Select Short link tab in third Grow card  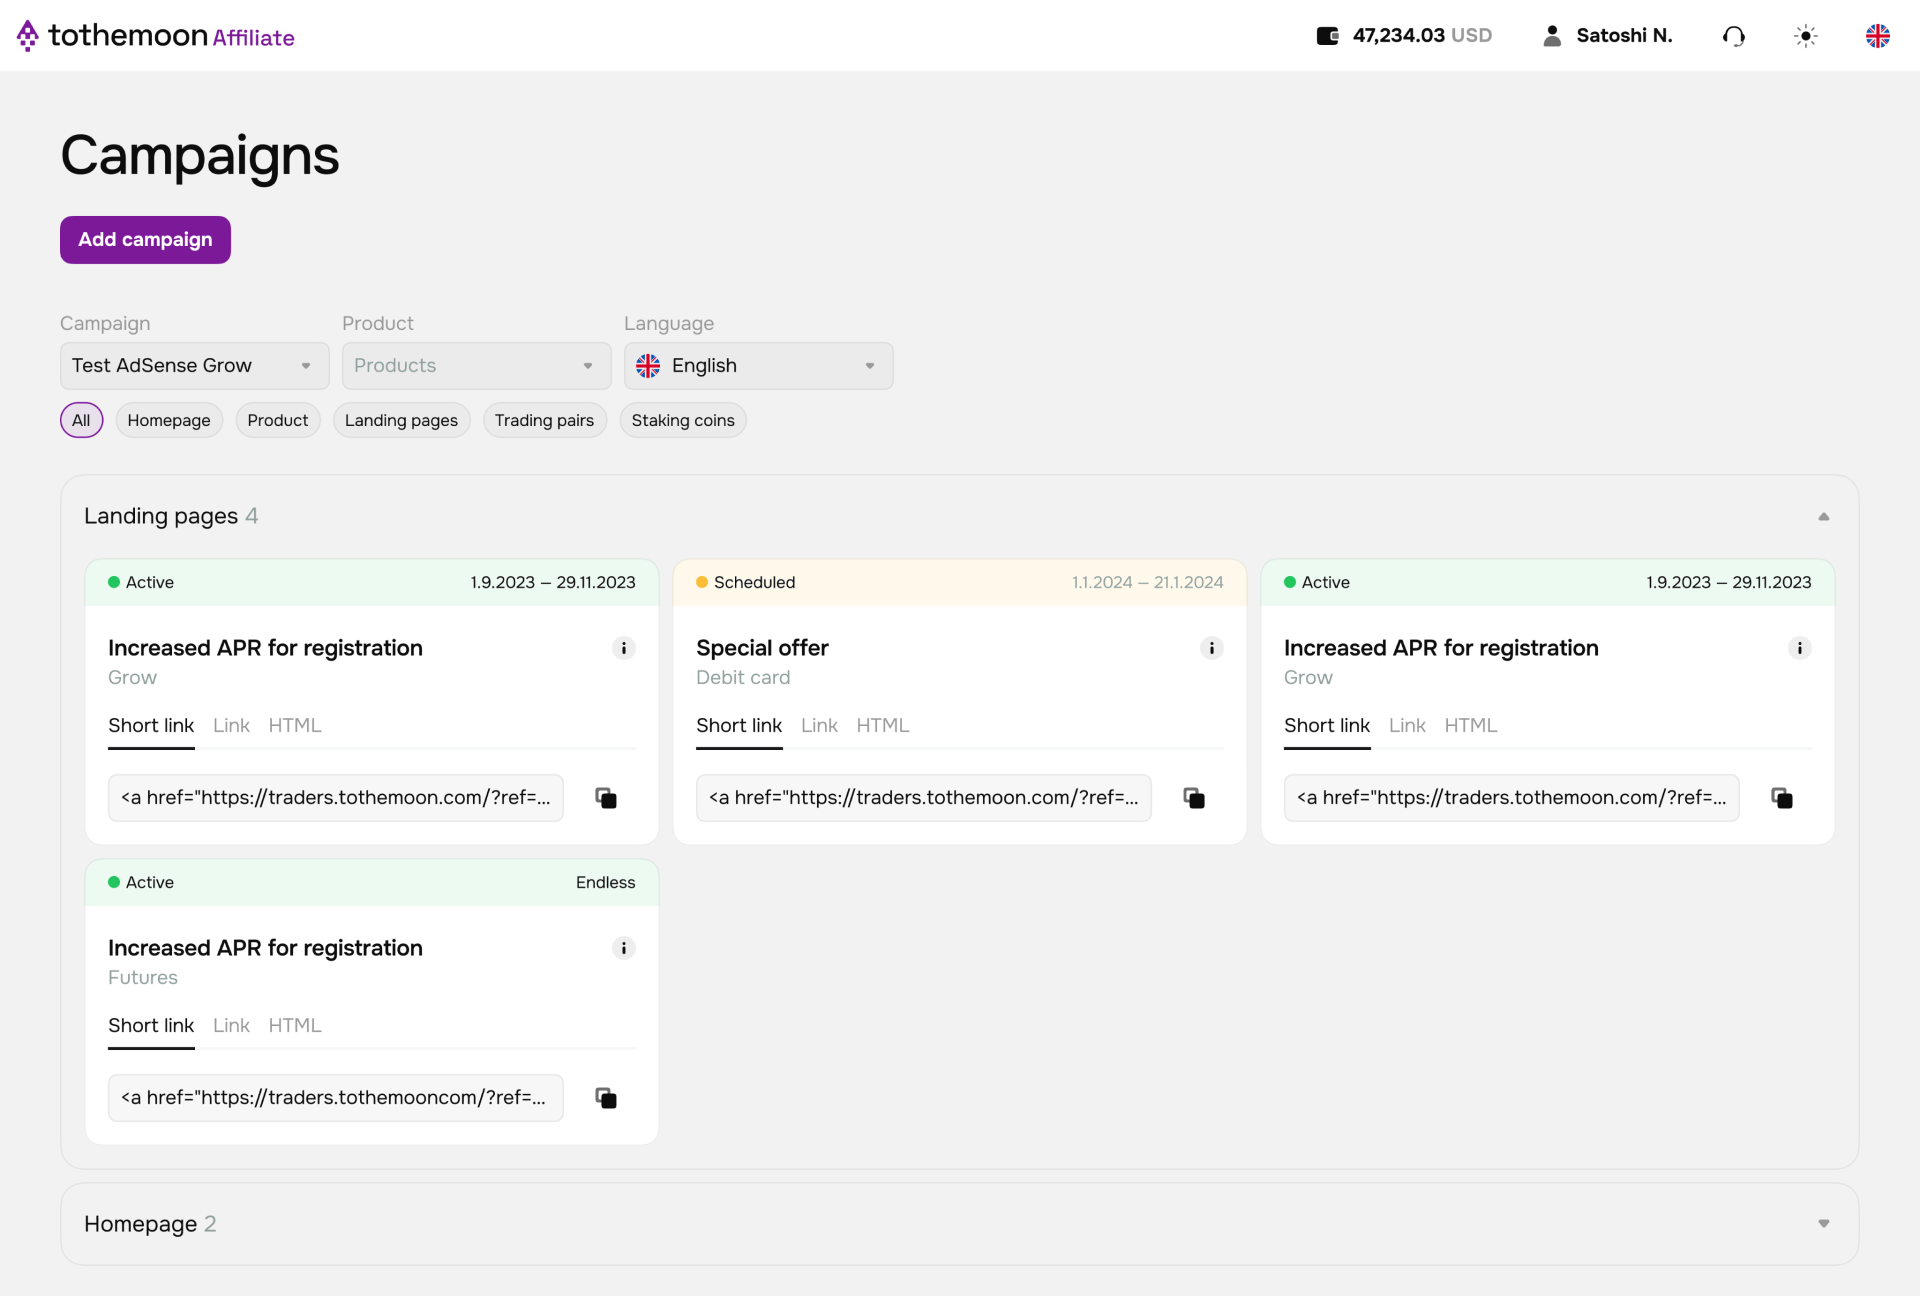(1327, 726)
